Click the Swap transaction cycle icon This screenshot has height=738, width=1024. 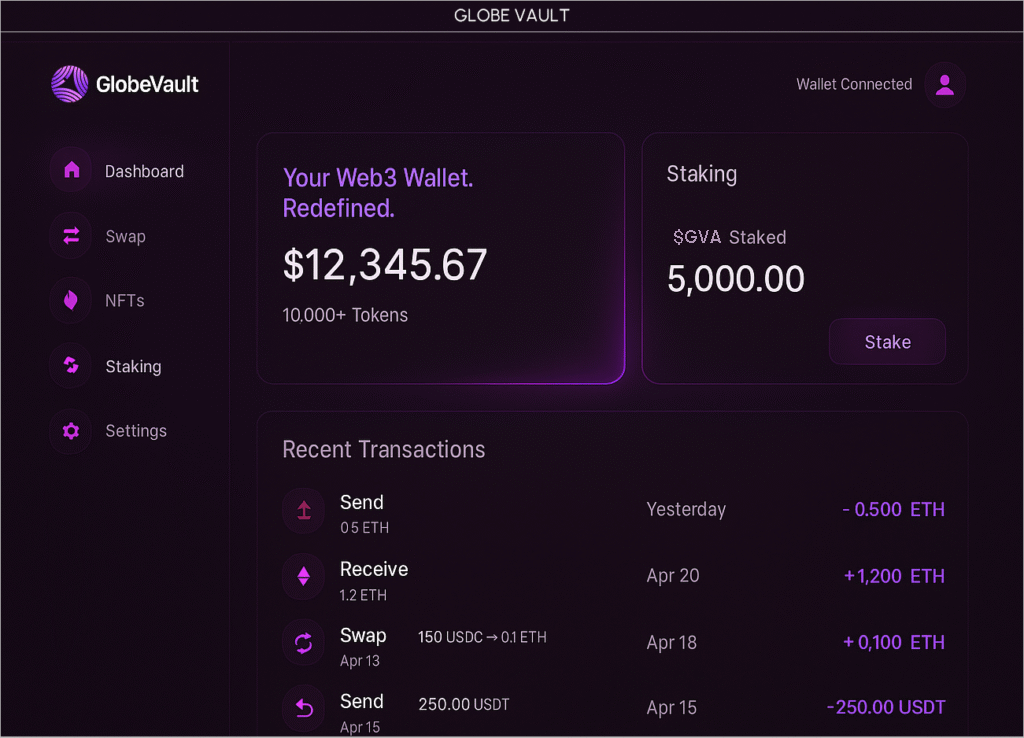pyautogui.click(x=304, y=643)
